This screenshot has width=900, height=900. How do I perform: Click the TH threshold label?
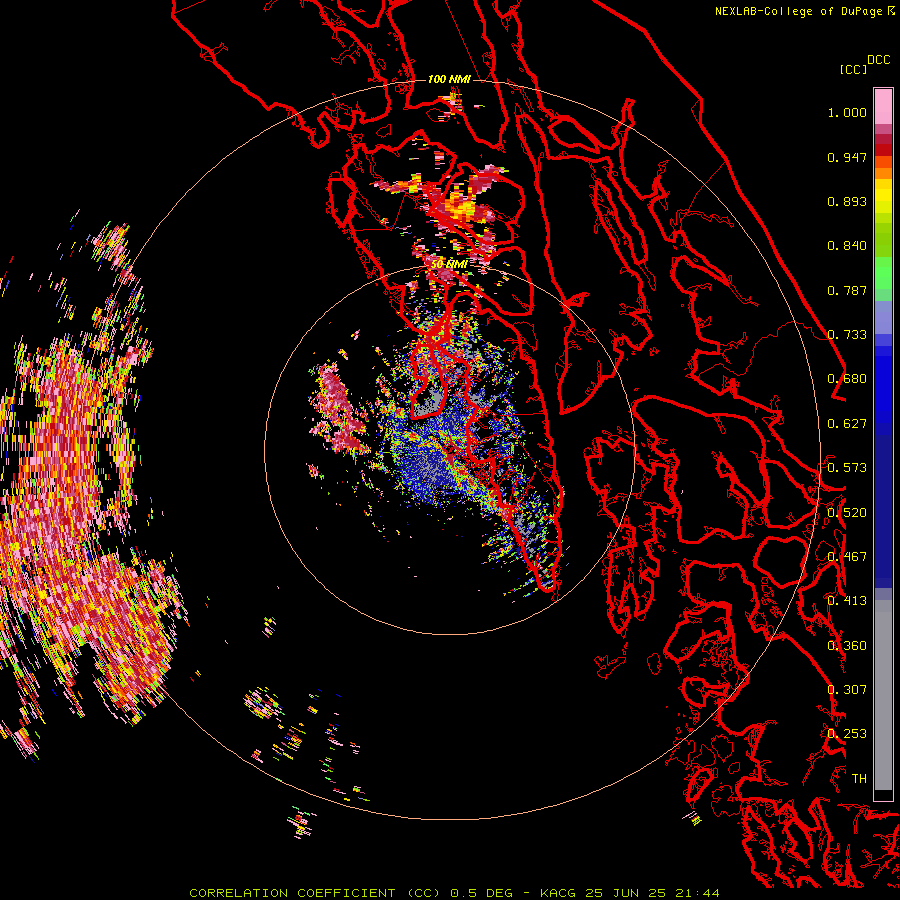(859, 779)
